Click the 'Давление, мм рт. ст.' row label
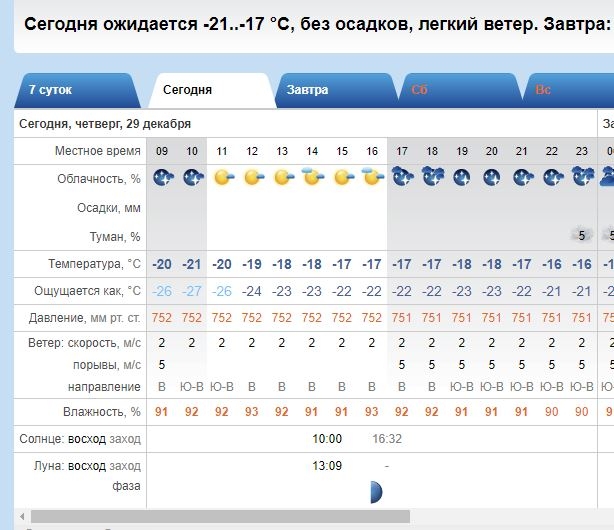The image size is (614, 530). pyautogui.click(x=85, y=318)
